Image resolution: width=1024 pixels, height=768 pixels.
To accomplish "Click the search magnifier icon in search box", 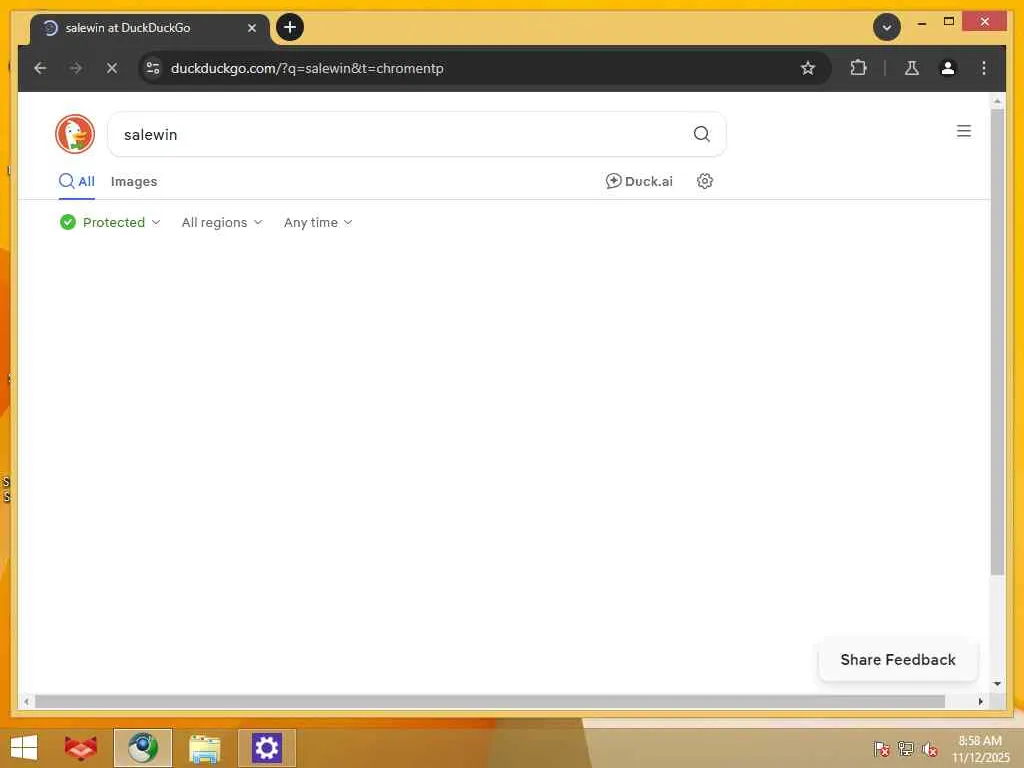I will (x=701, y=134).
